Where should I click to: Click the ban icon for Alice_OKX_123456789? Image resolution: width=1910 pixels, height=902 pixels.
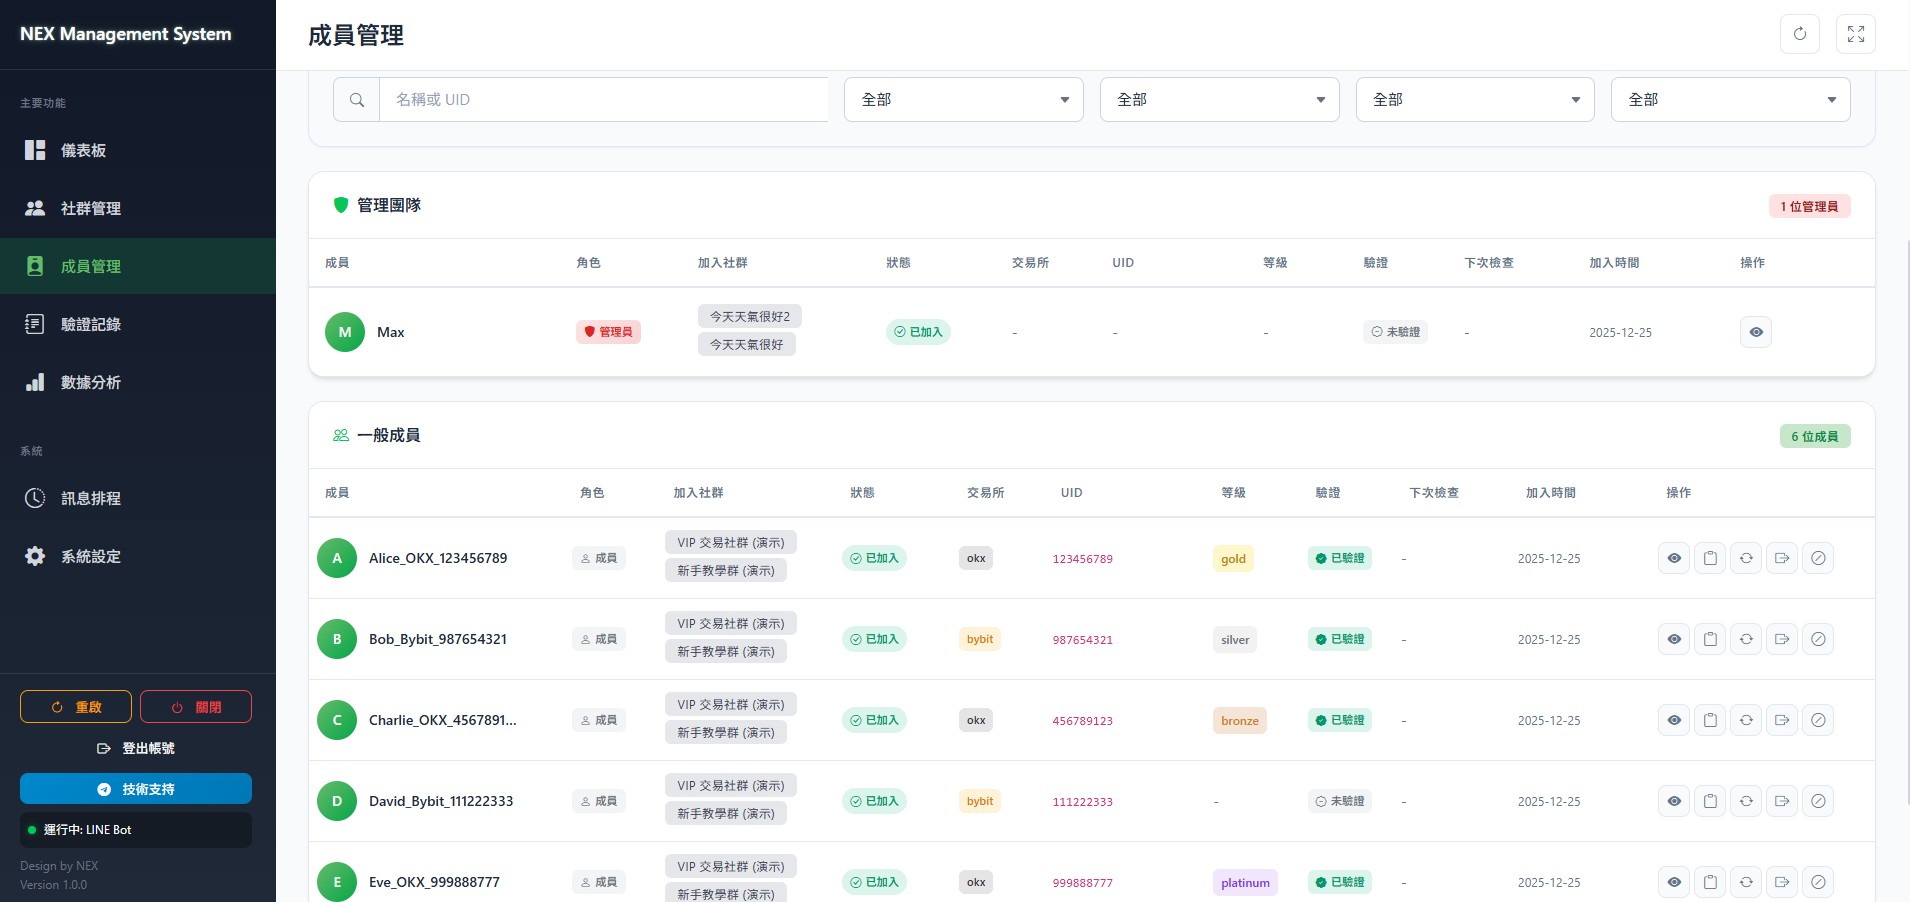(1818, 558)
